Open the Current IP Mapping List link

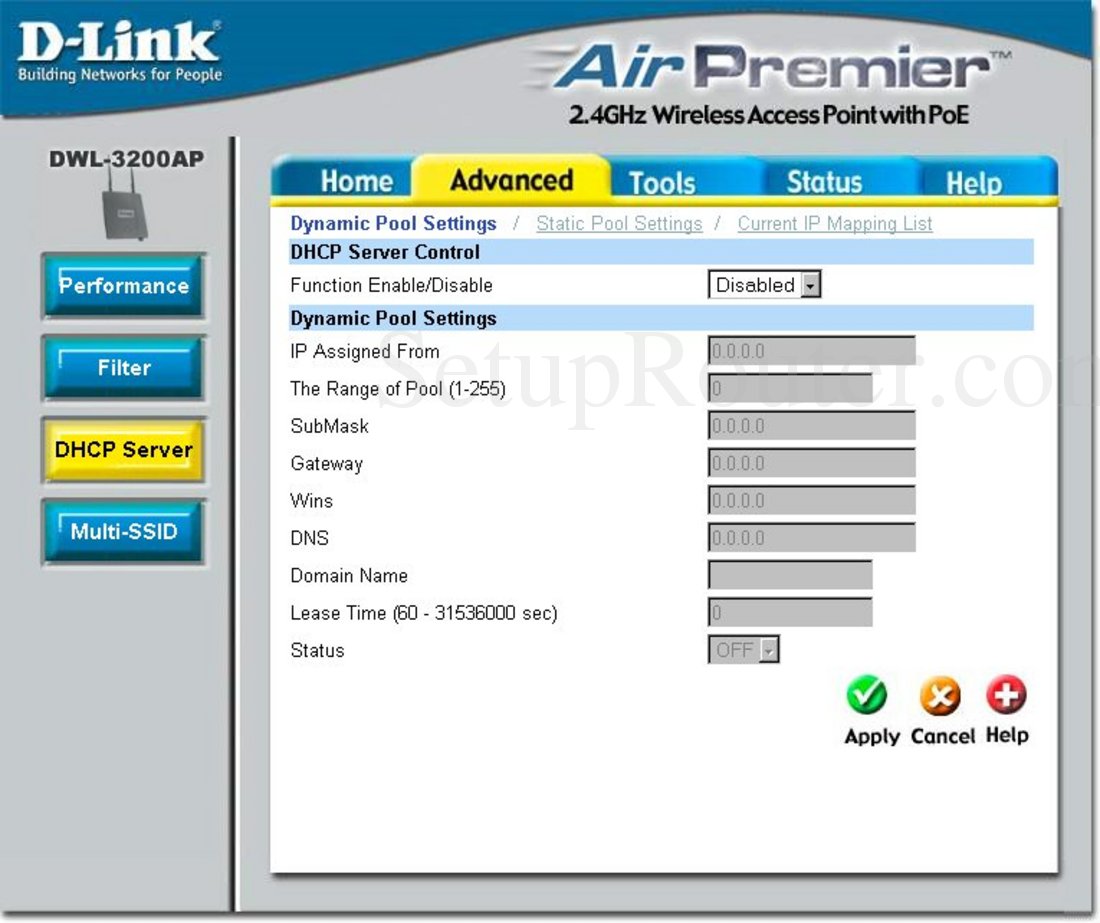(x=835, y=224)
